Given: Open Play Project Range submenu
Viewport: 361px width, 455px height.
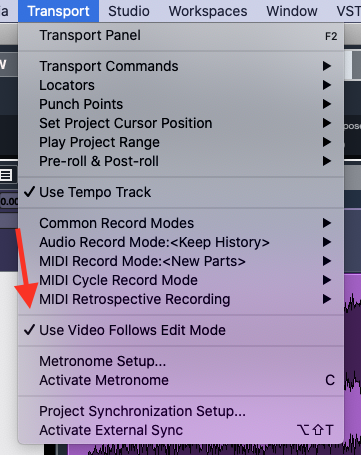Looking at the screenshot, I should pyautogui.click(x=181, y=142).
